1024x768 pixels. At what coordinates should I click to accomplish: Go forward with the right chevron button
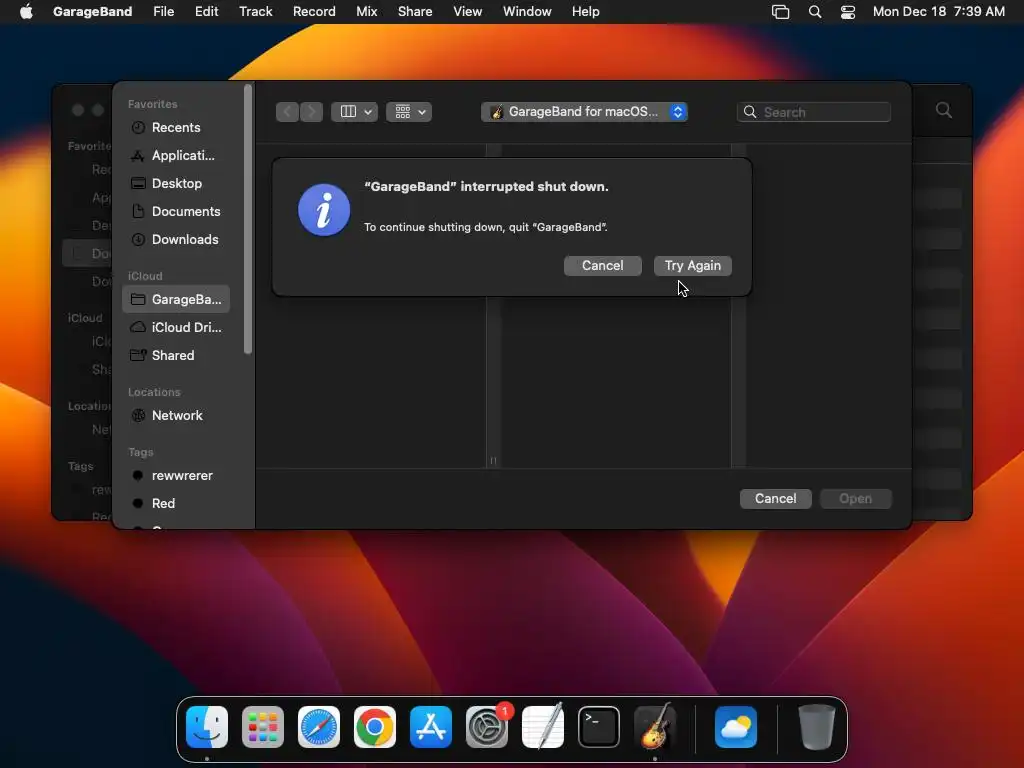coord(312,112)
